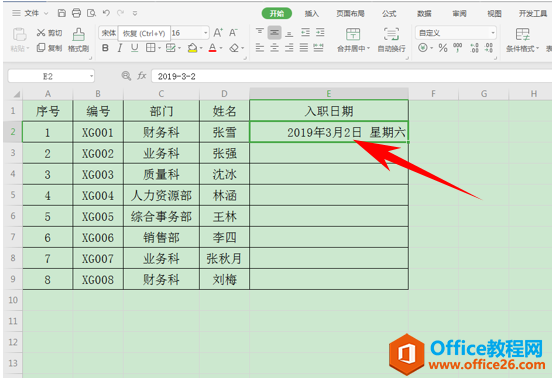552x382 pixels.
Task: Apply the red font color
Action: coord(212,48)
